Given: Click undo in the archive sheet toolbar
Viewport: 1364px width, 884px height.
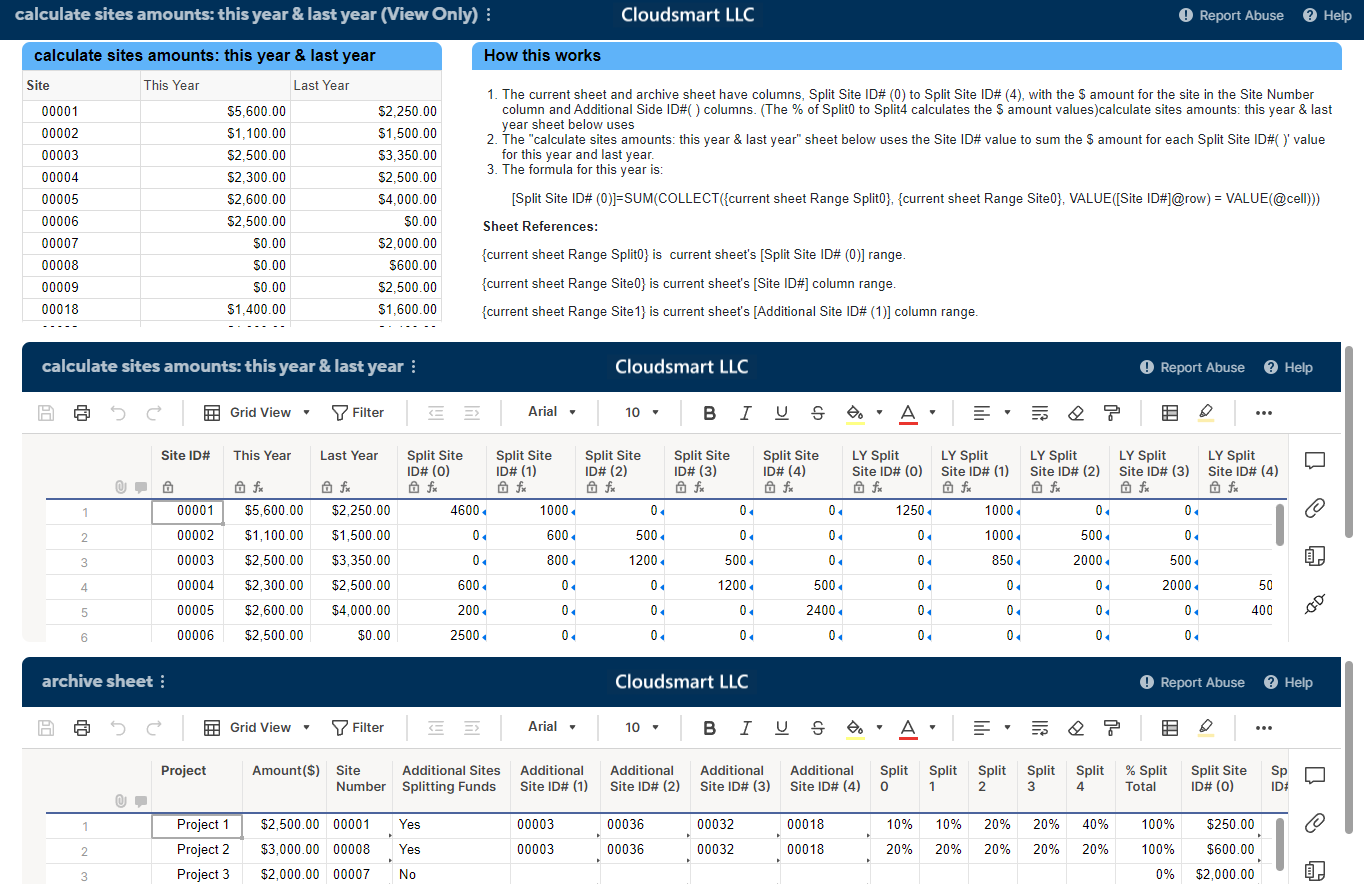Looking at the screenshot, I should (118, 728).
